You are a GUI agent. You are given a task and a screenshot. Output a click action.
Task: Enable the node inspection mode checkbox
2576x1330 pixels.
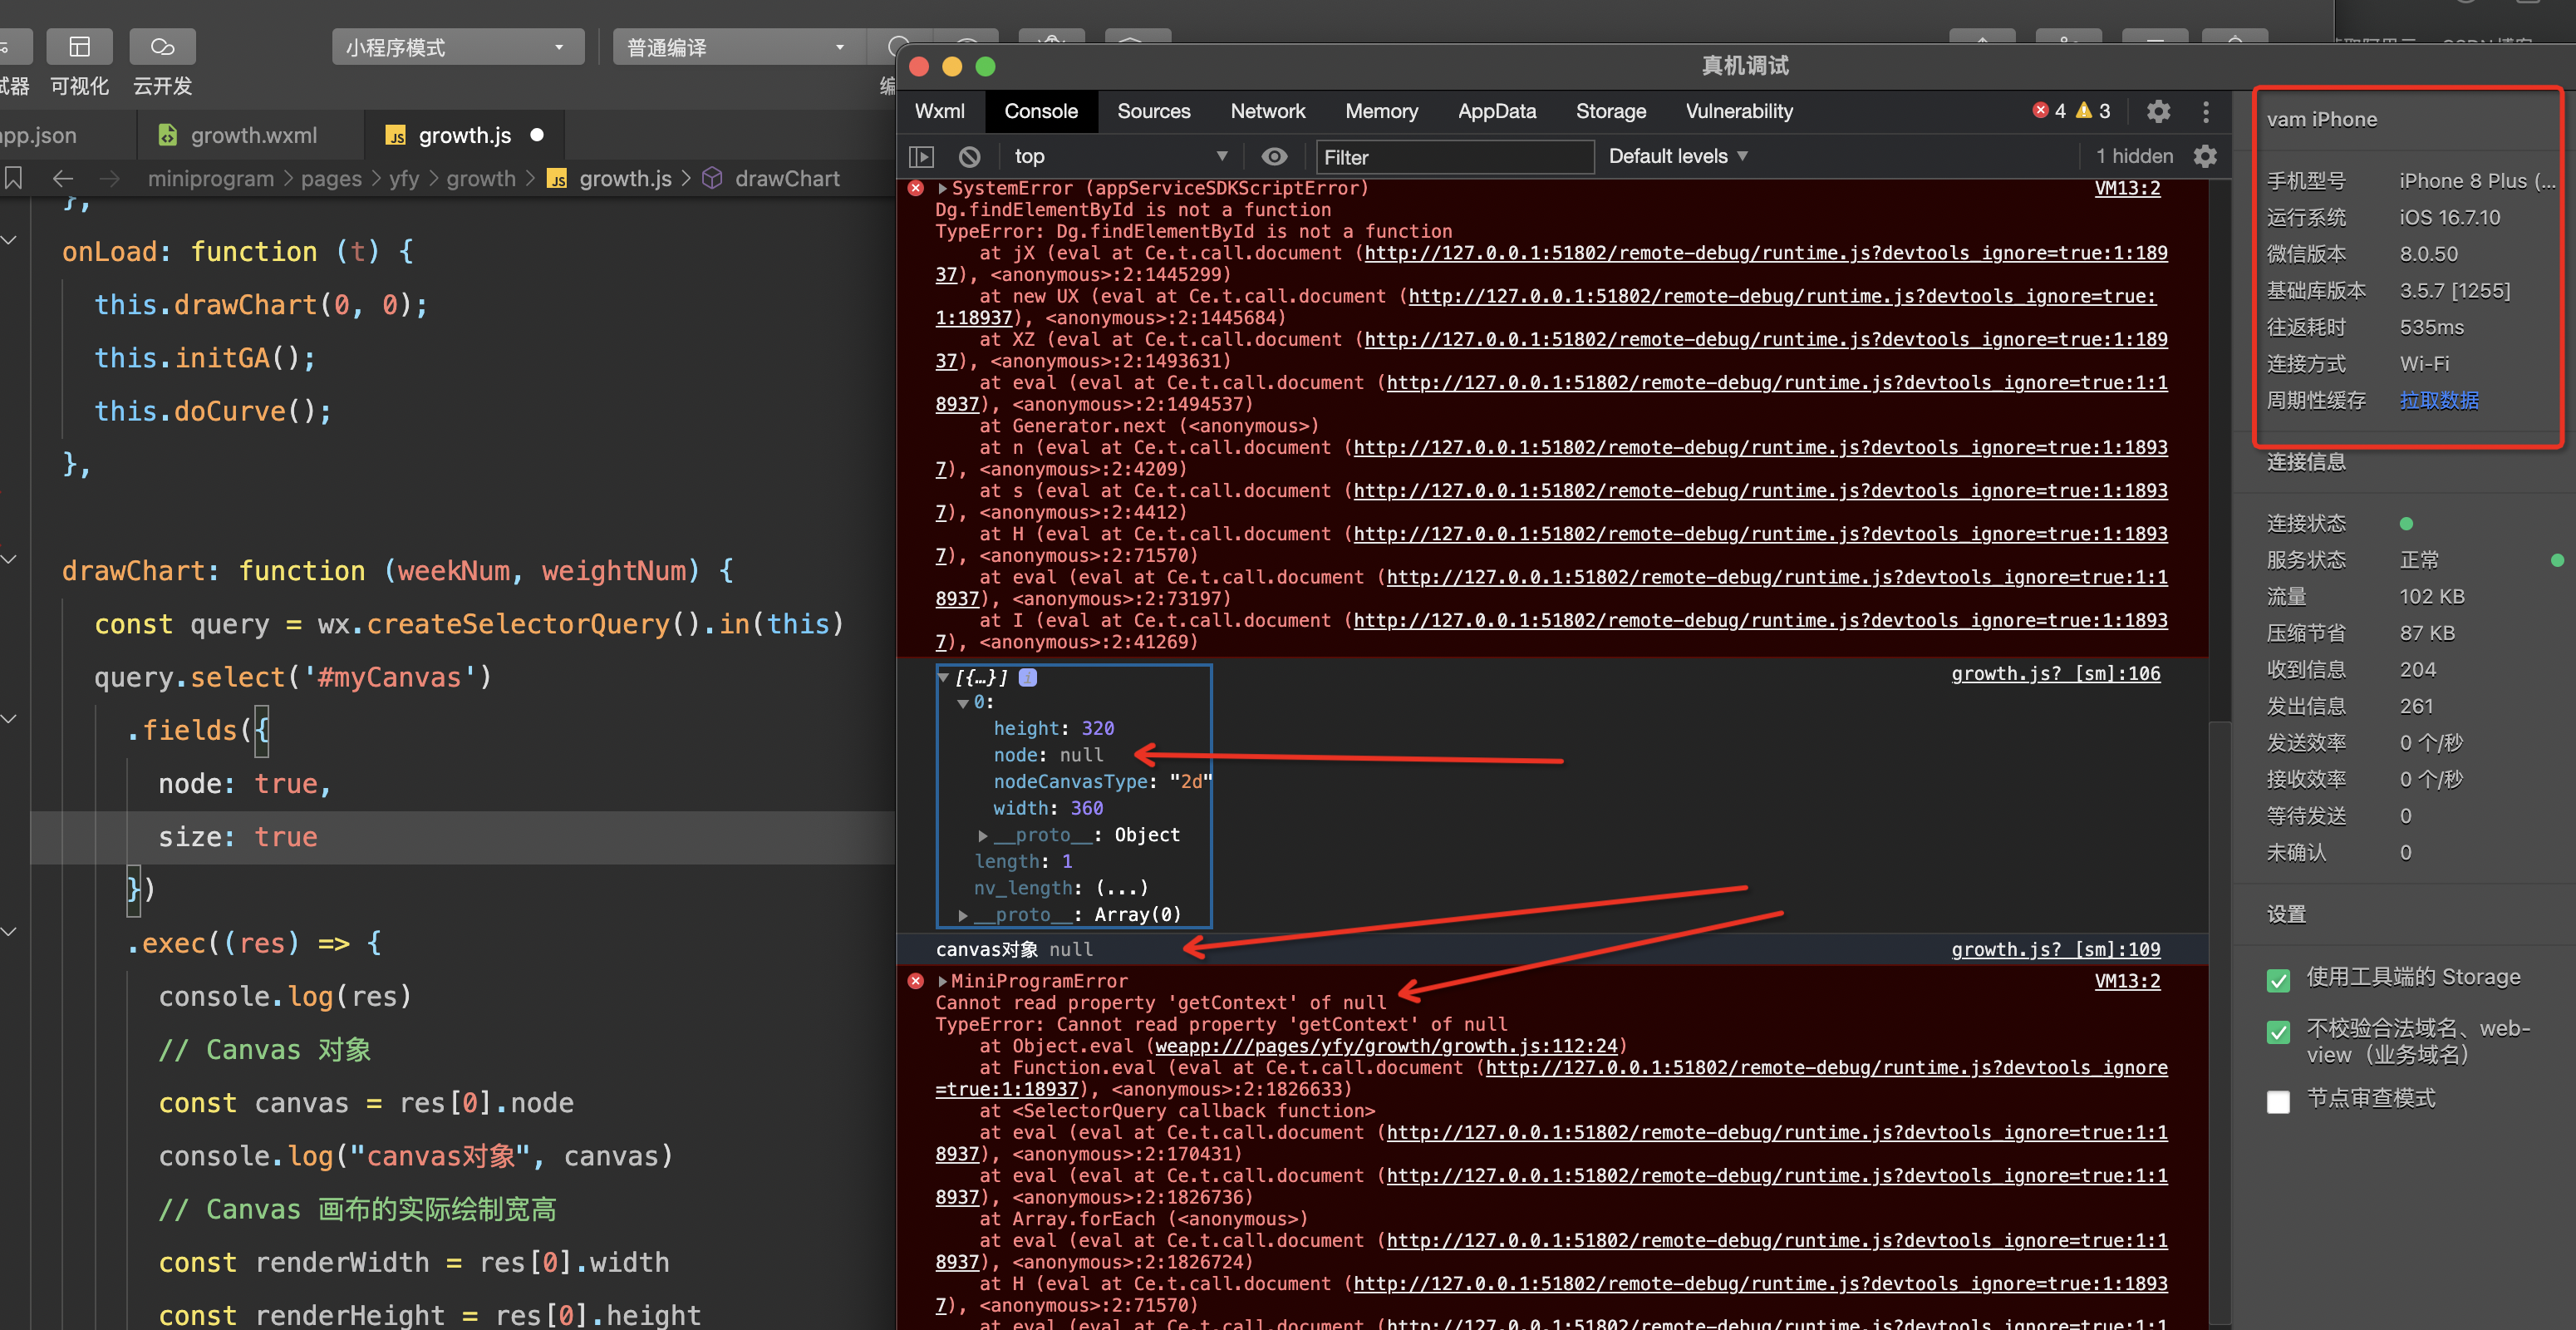[x=2278, y=1101]
